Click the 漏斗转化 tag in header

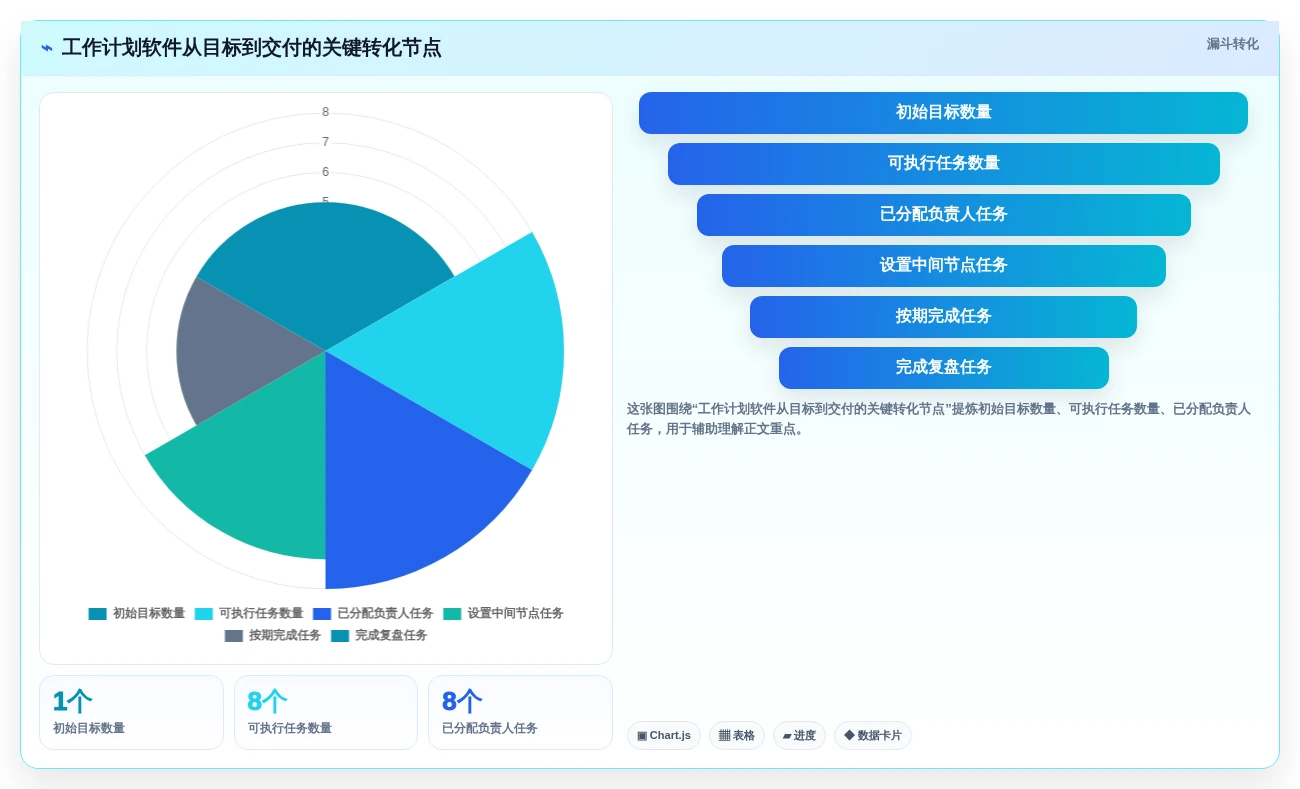coord(1232,44)
